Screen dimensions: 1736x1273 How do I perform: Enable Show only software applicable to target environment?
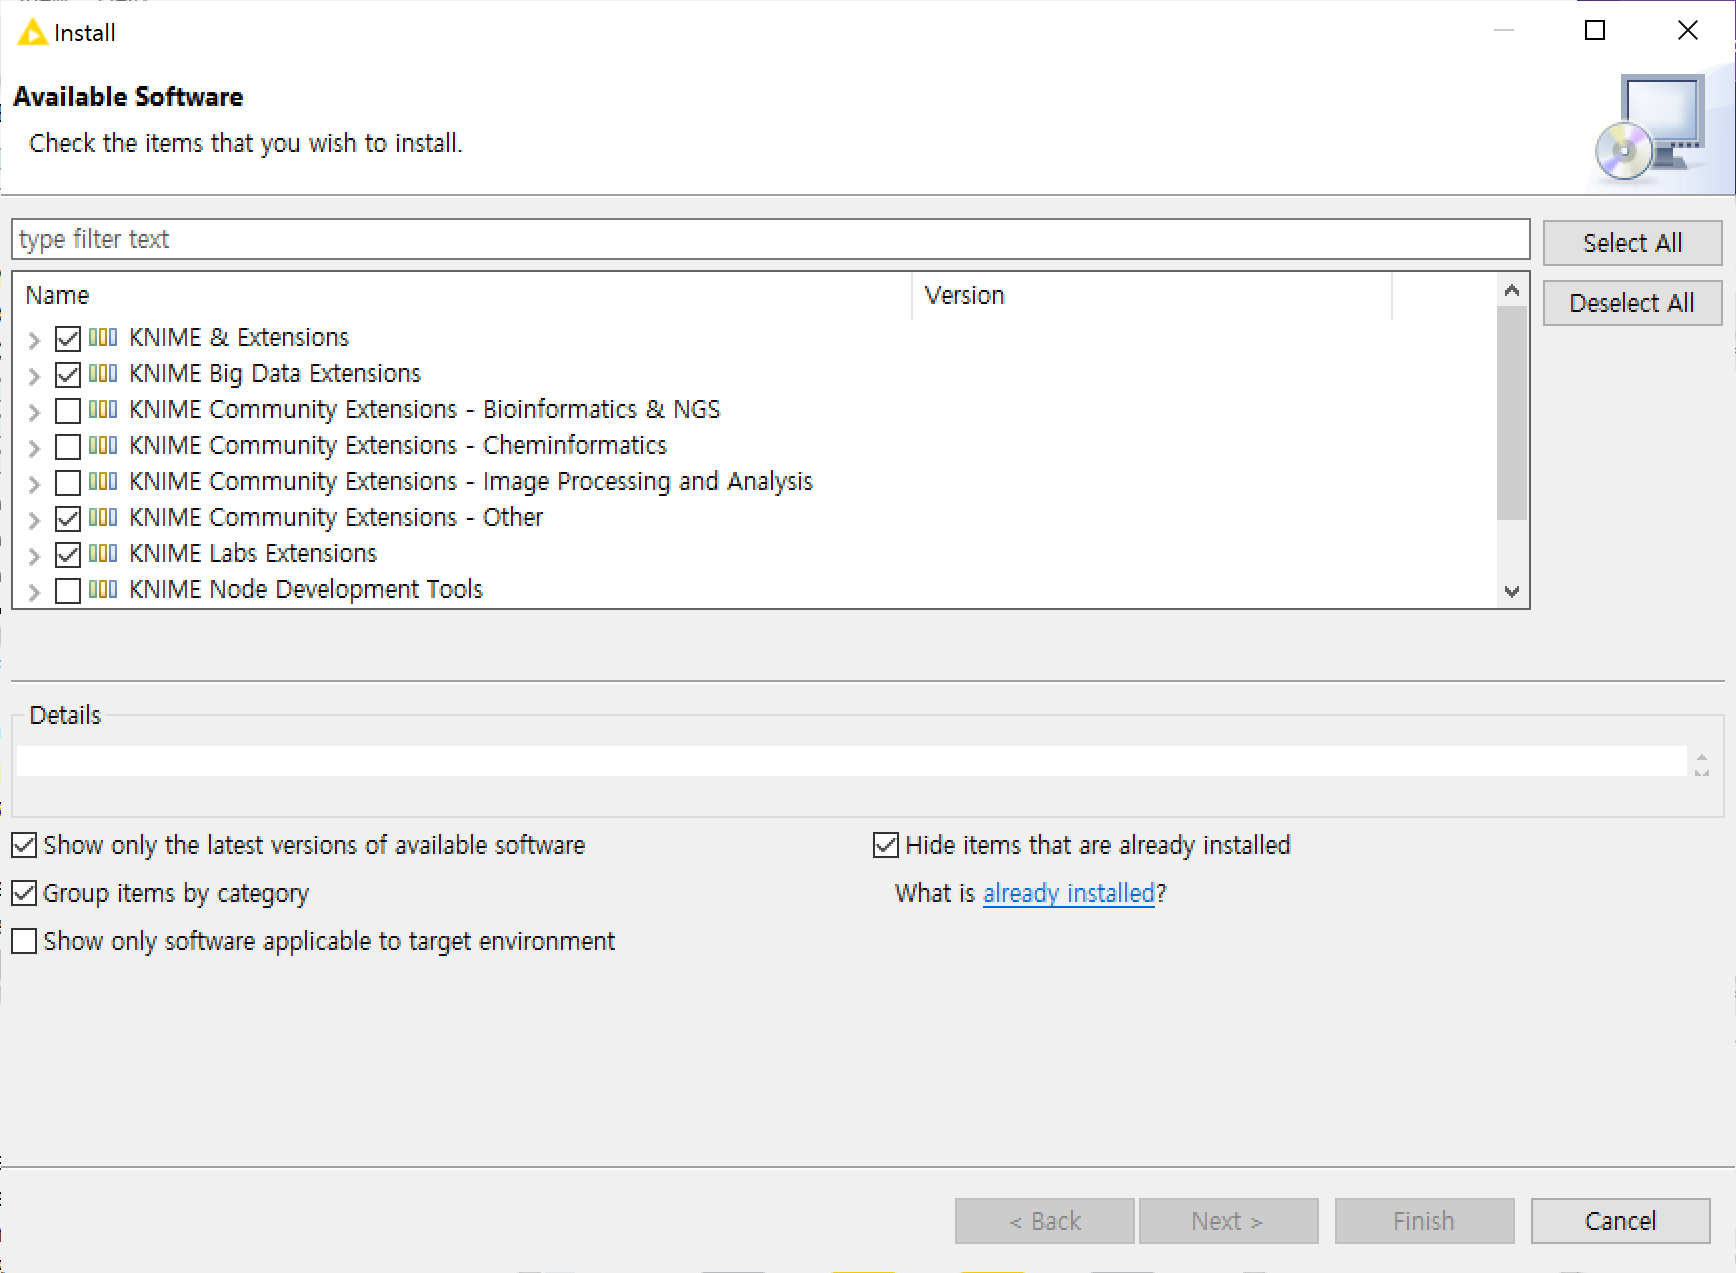tap(24, 941)
